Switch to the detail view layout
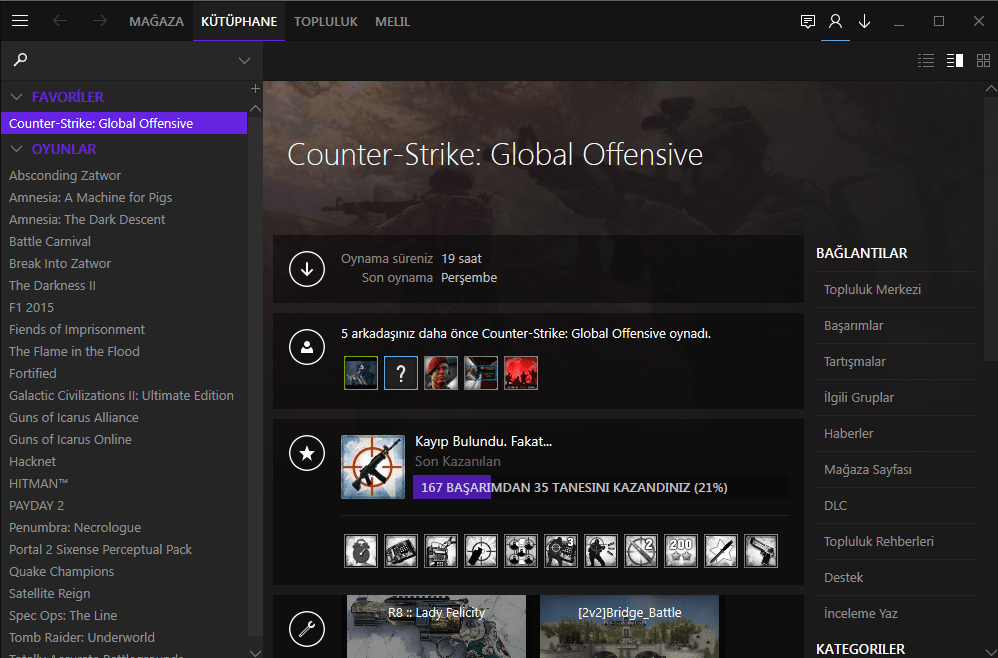This screenshot has height=658, width=998. (955, 60)
